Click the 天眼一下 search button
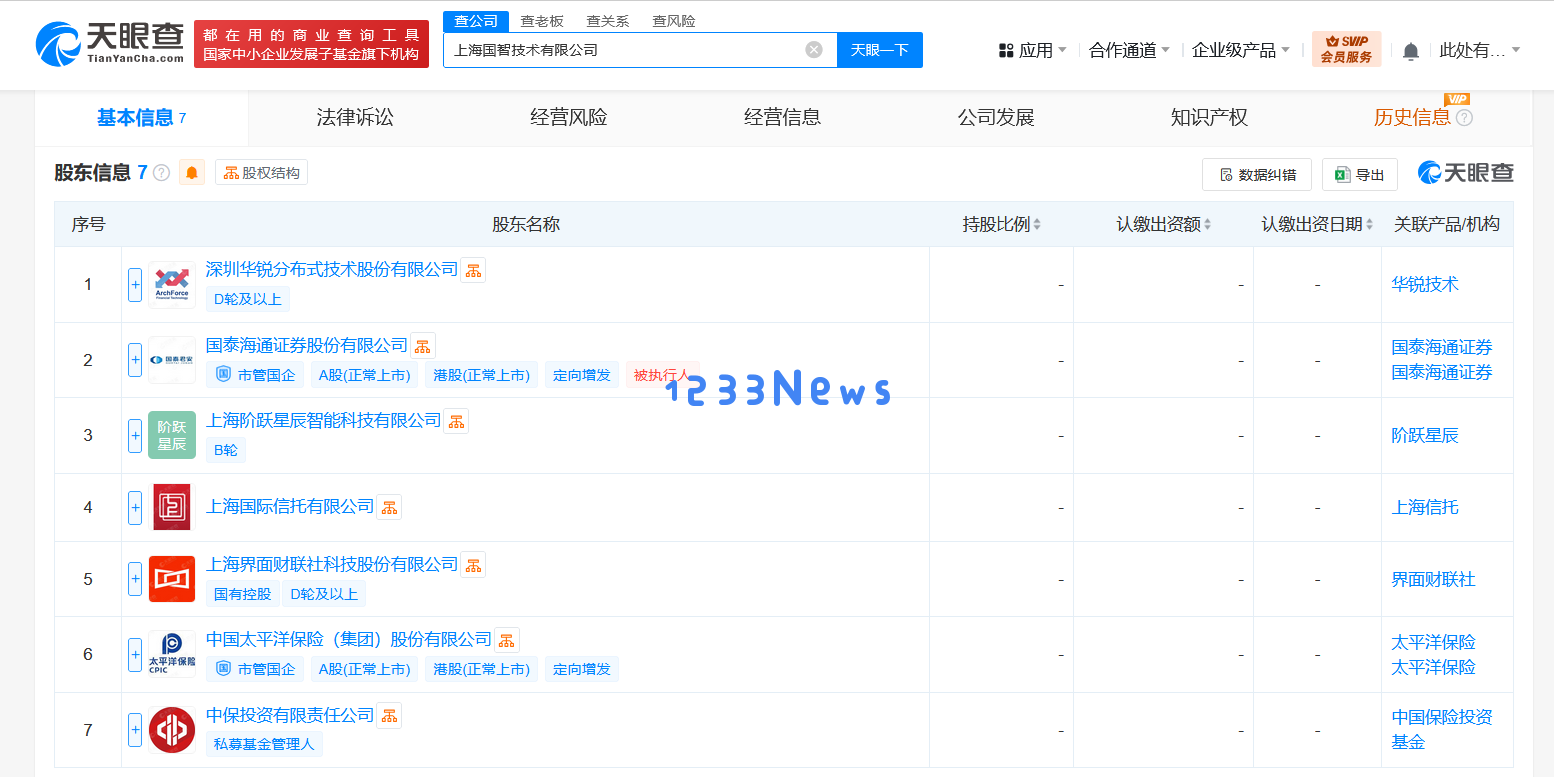 (x=879, y=50)
